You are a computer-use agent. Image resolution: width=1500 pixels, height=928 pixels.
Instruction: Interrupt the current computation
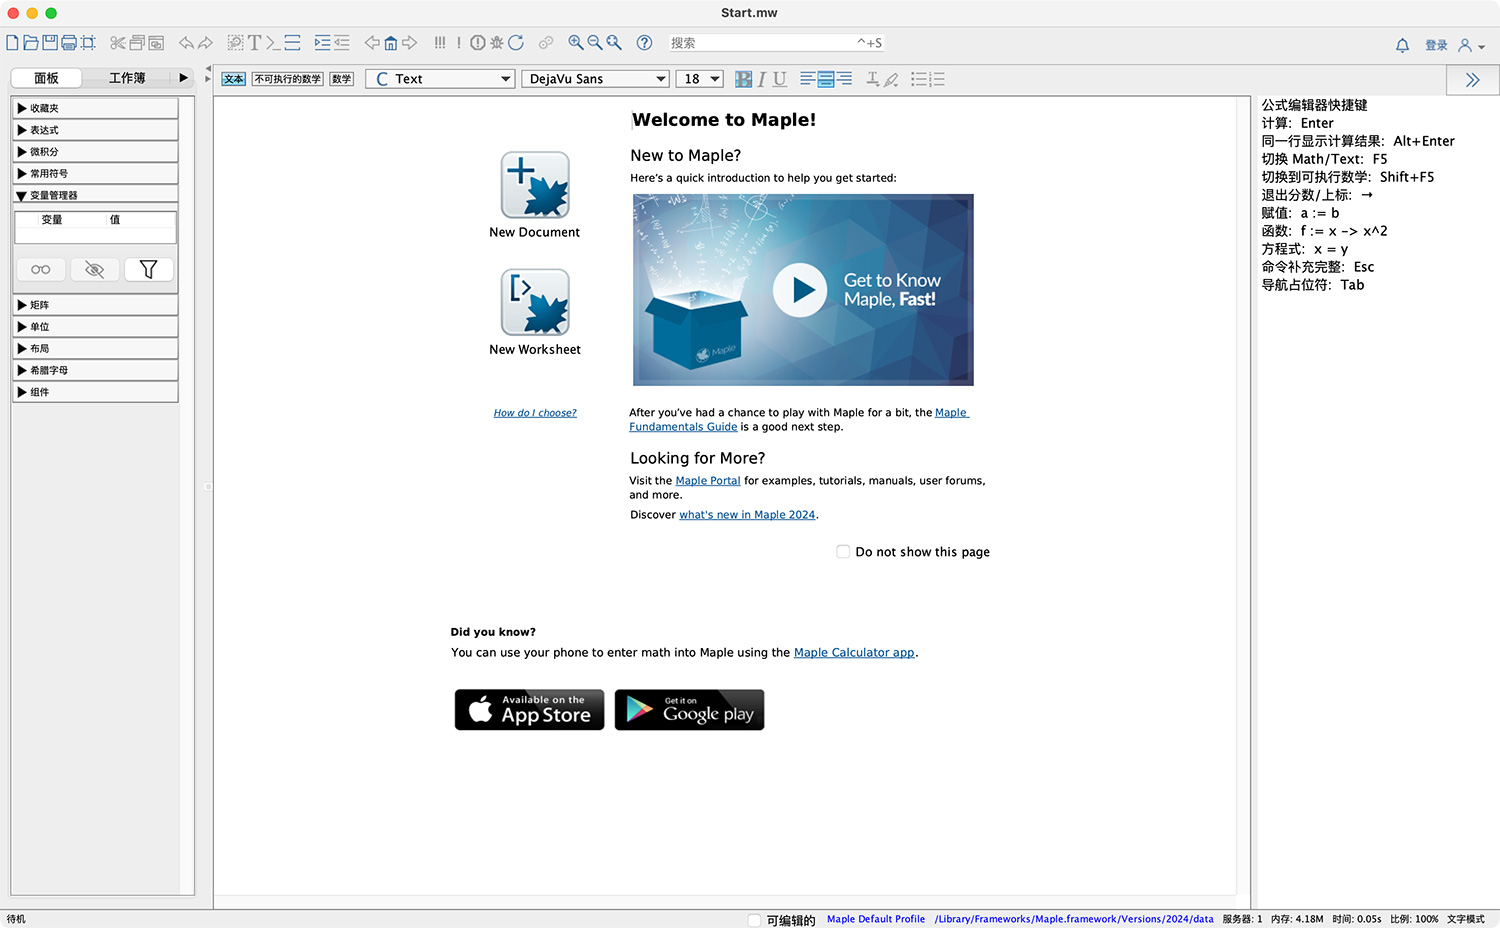click(x=476, y=42)
